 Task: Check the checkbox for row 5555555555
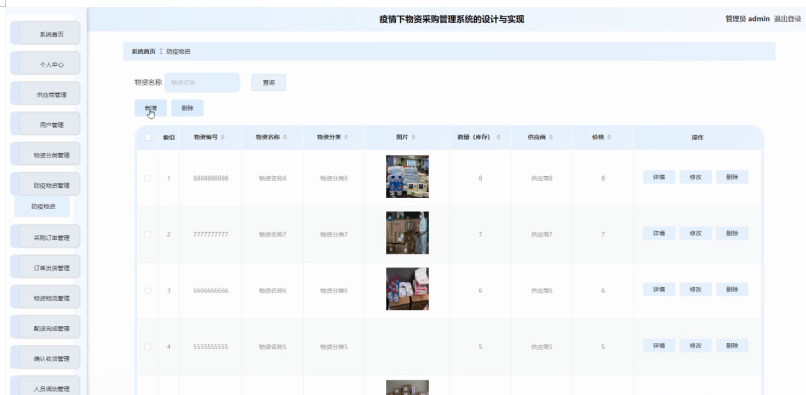148,347
